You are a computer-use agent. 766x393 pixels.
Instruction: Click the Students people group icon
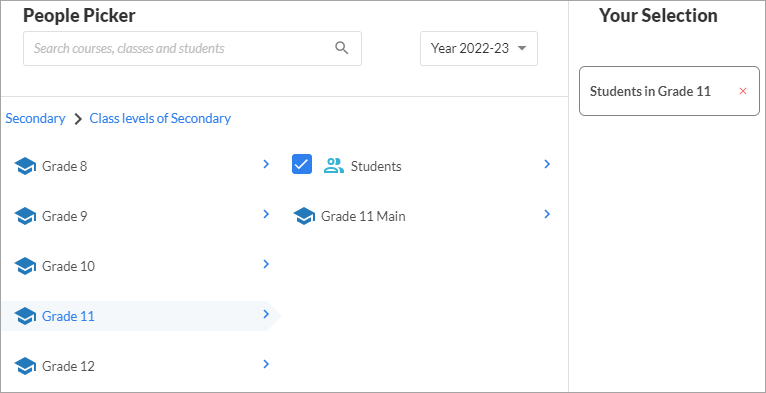pyautogui.click(x=334, y=166)
